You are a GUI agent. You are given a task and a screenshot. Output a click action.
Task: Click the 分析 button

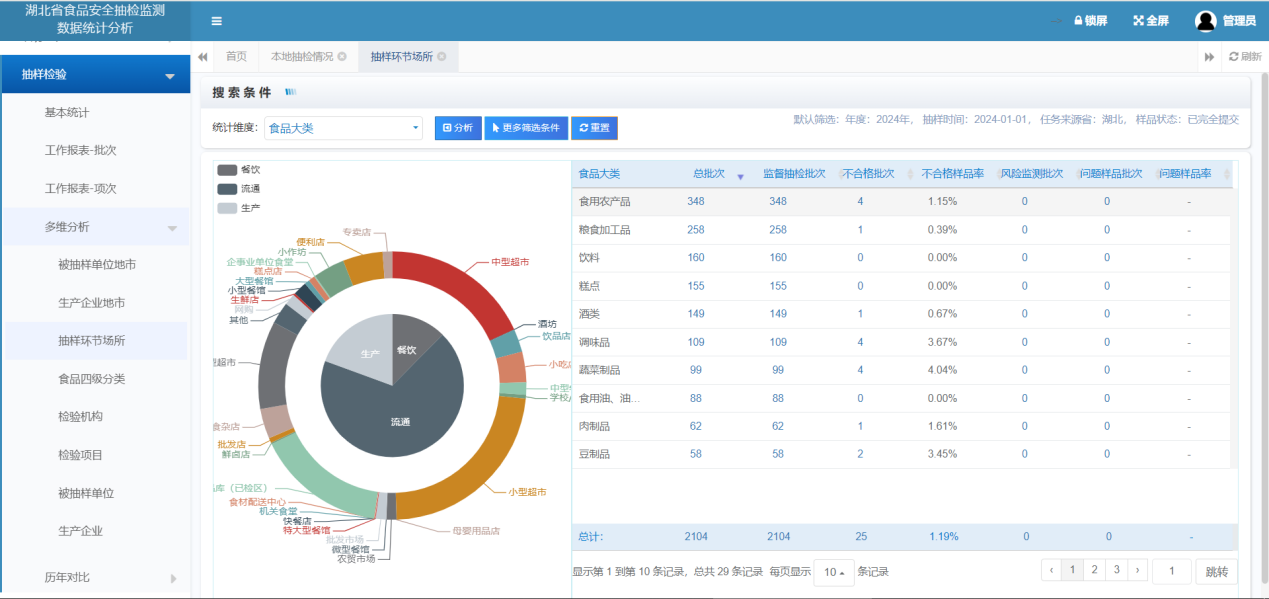point(458,128)
